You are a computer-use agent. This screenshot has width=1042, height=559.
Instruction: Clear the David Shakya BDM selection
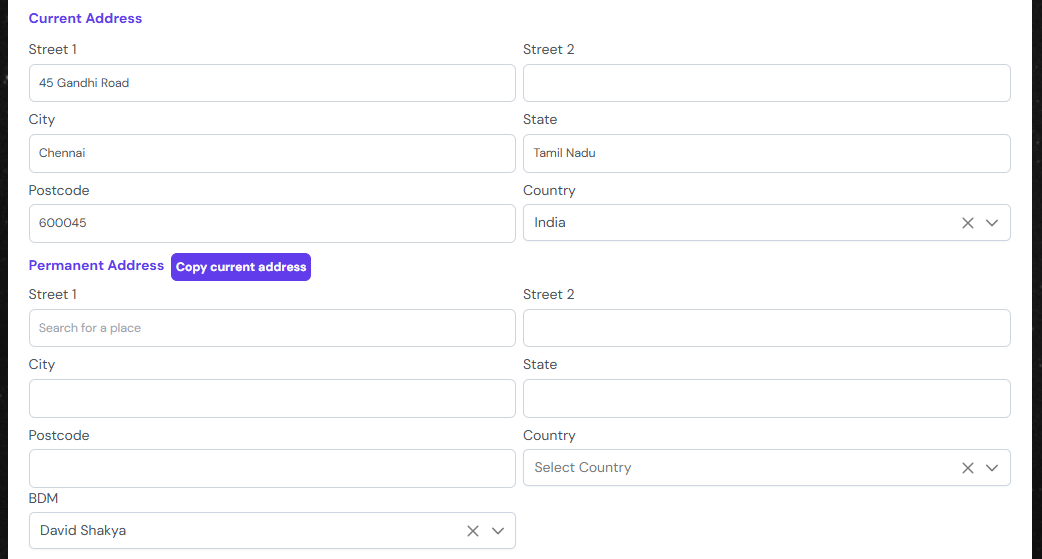[x=473, y=531]
